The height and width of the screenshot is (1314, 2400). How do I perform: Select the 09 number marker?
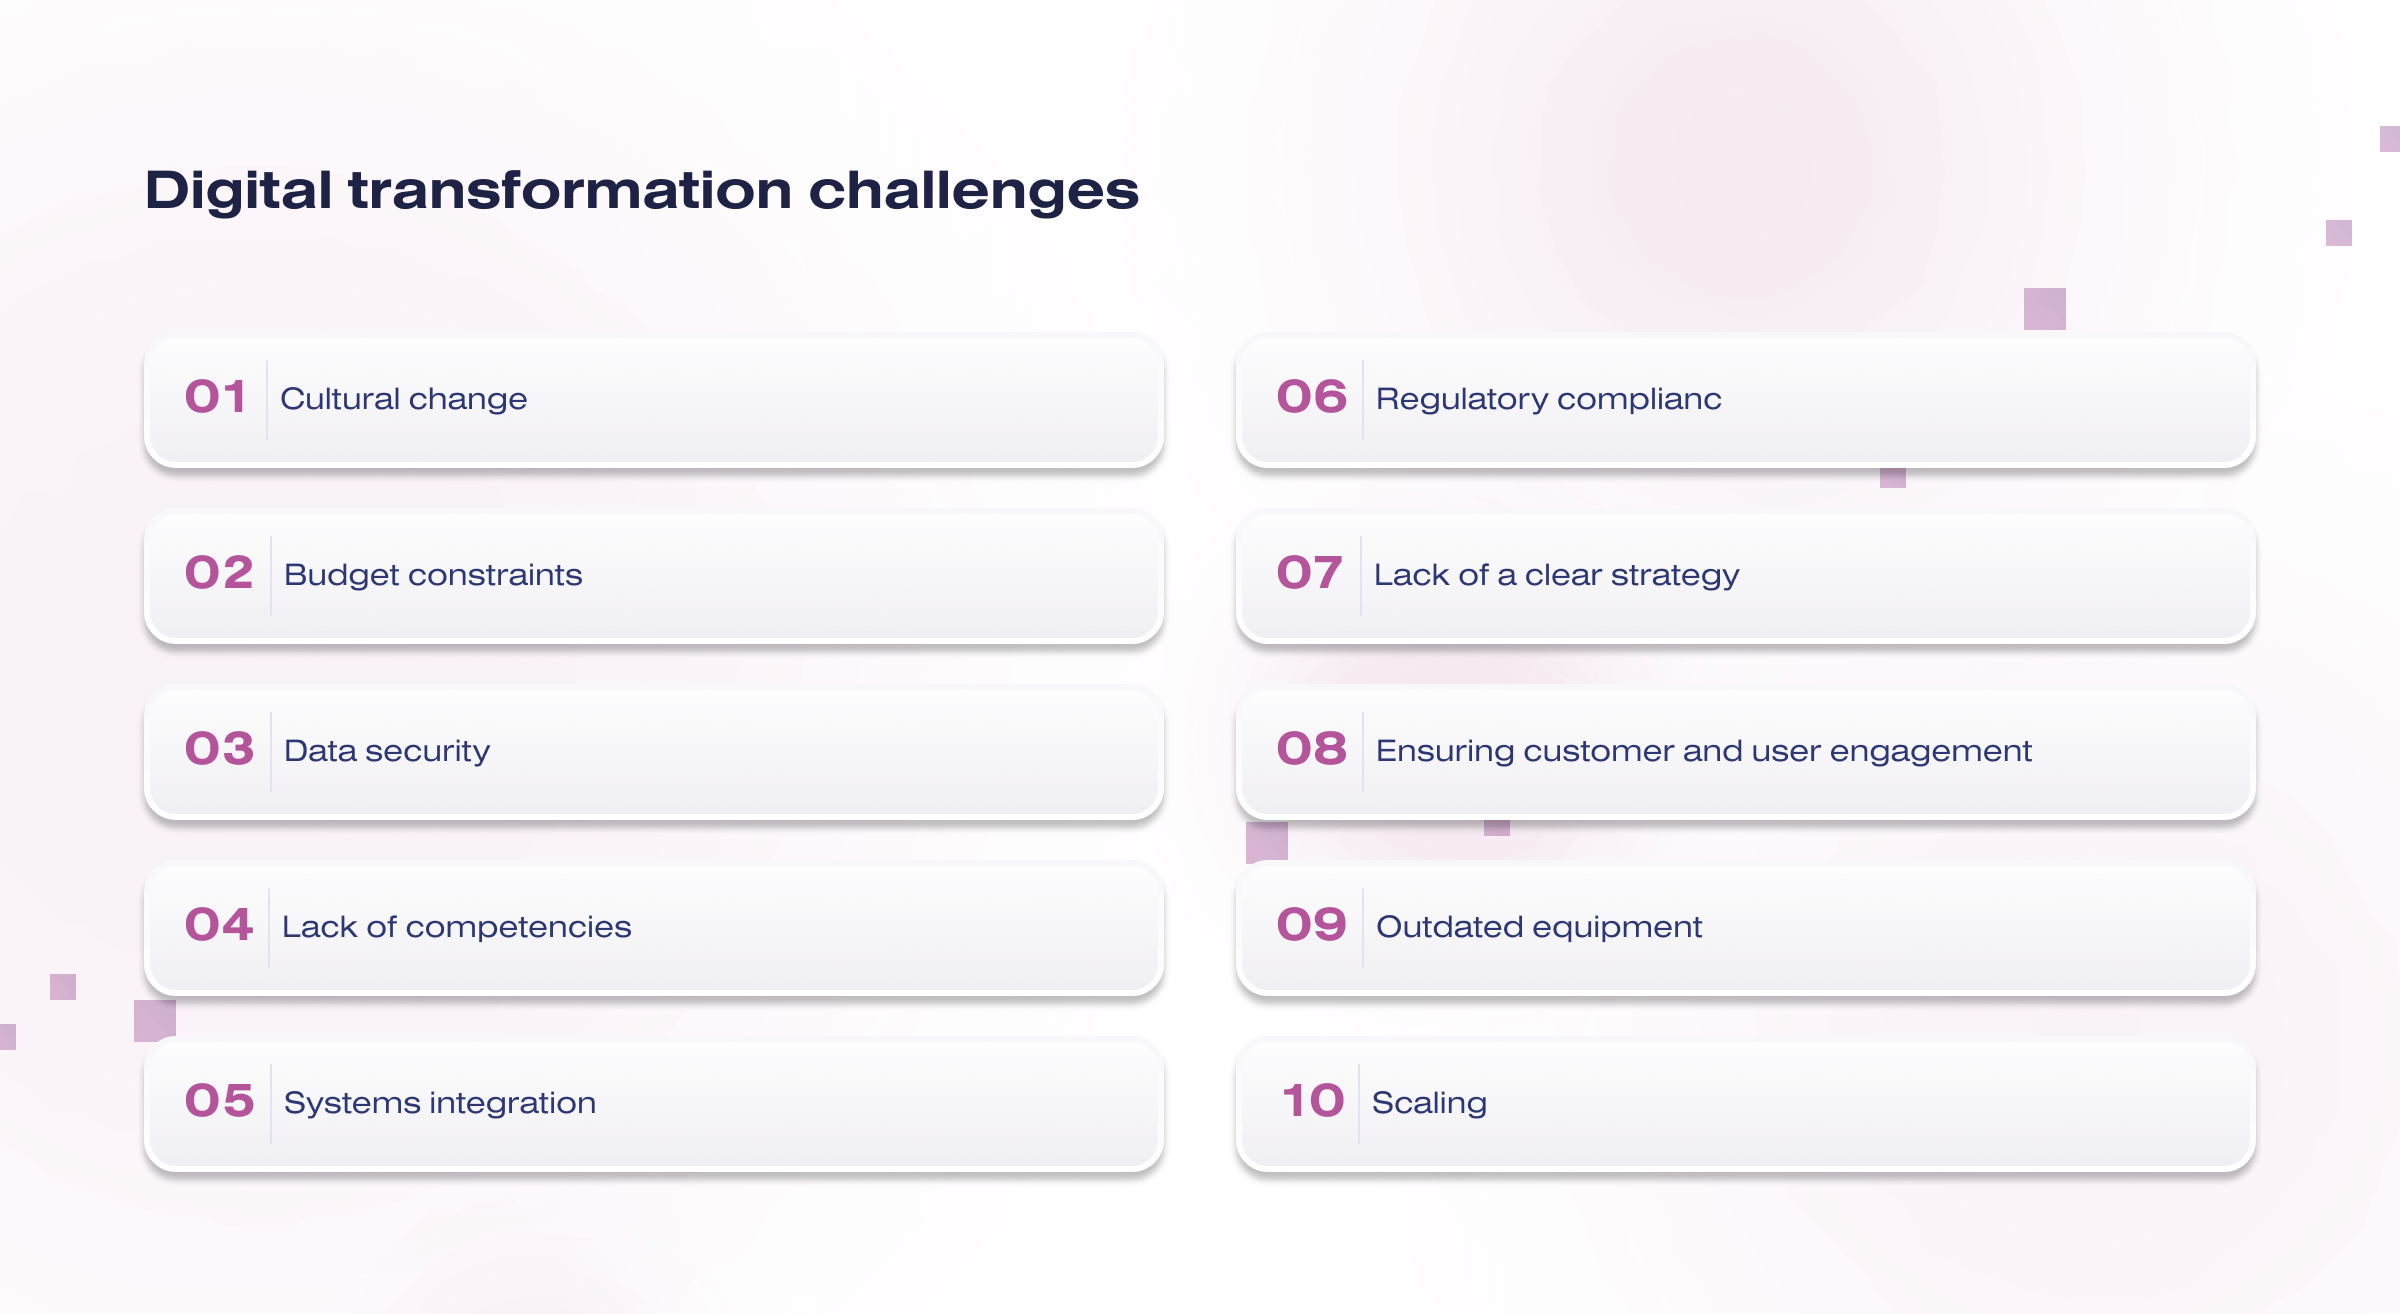pyautogui.click(x=1311, y=925)
